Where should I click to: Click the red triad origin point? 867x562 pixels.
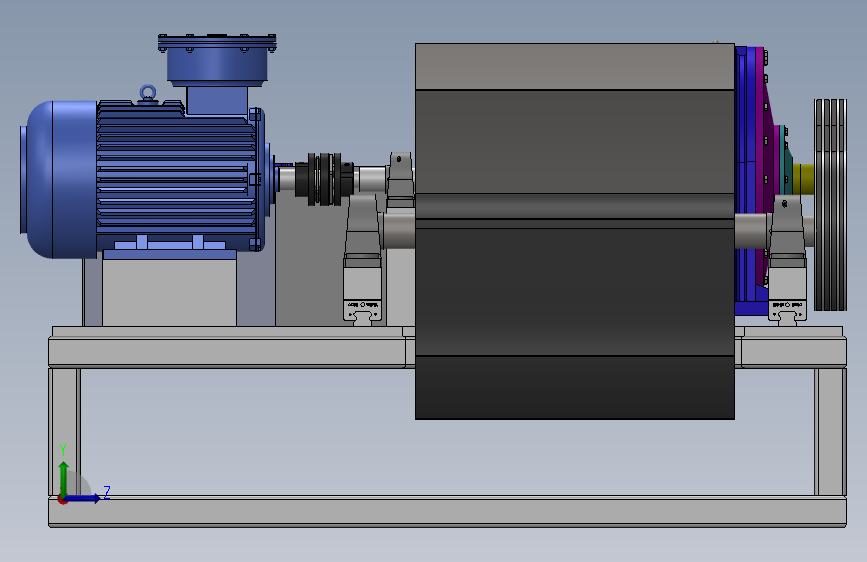(x=62, y=500)
